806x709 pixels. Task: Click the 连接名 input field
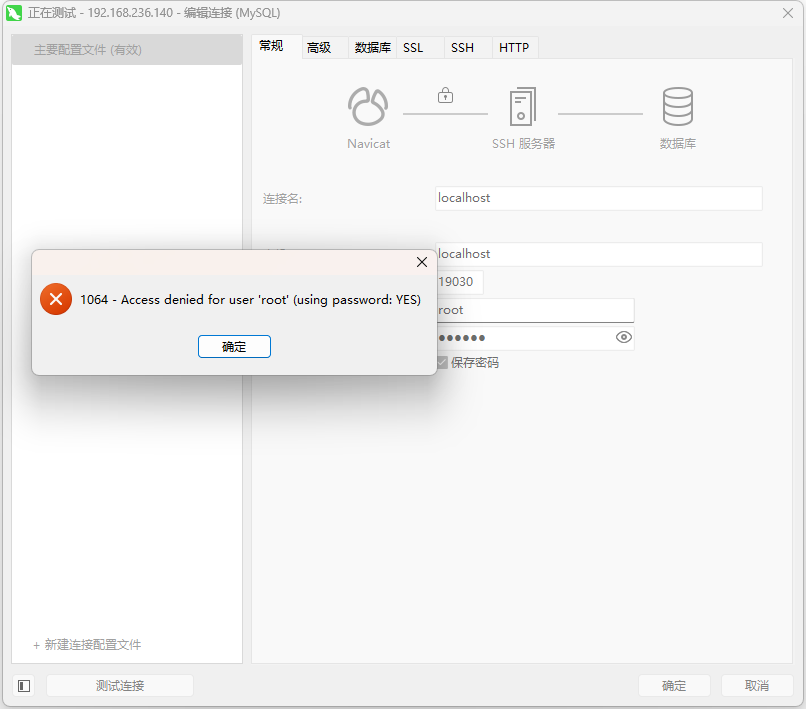tap(598, 198)
